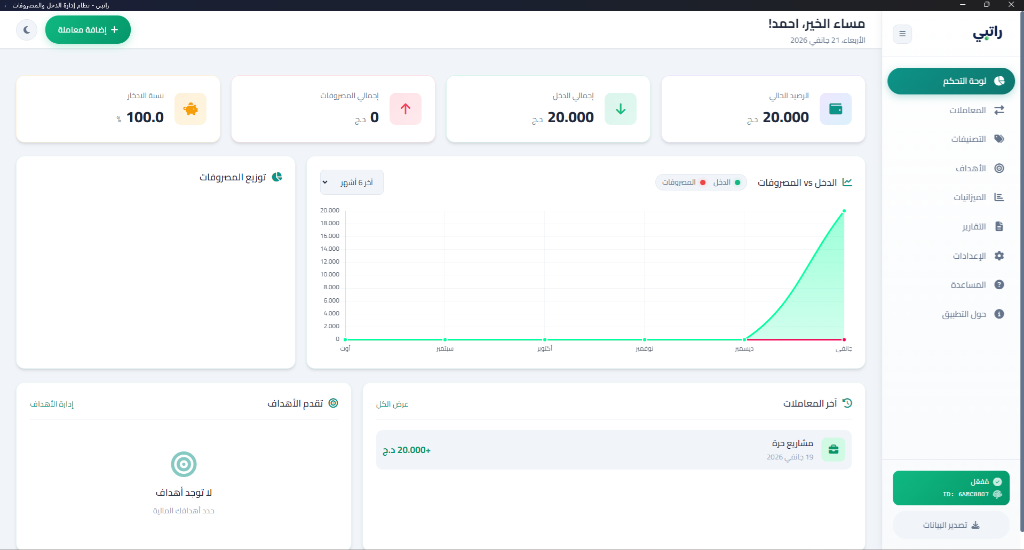
Task: Open المعاملات via its swap-arrows icon
Action: pos(999,110)
